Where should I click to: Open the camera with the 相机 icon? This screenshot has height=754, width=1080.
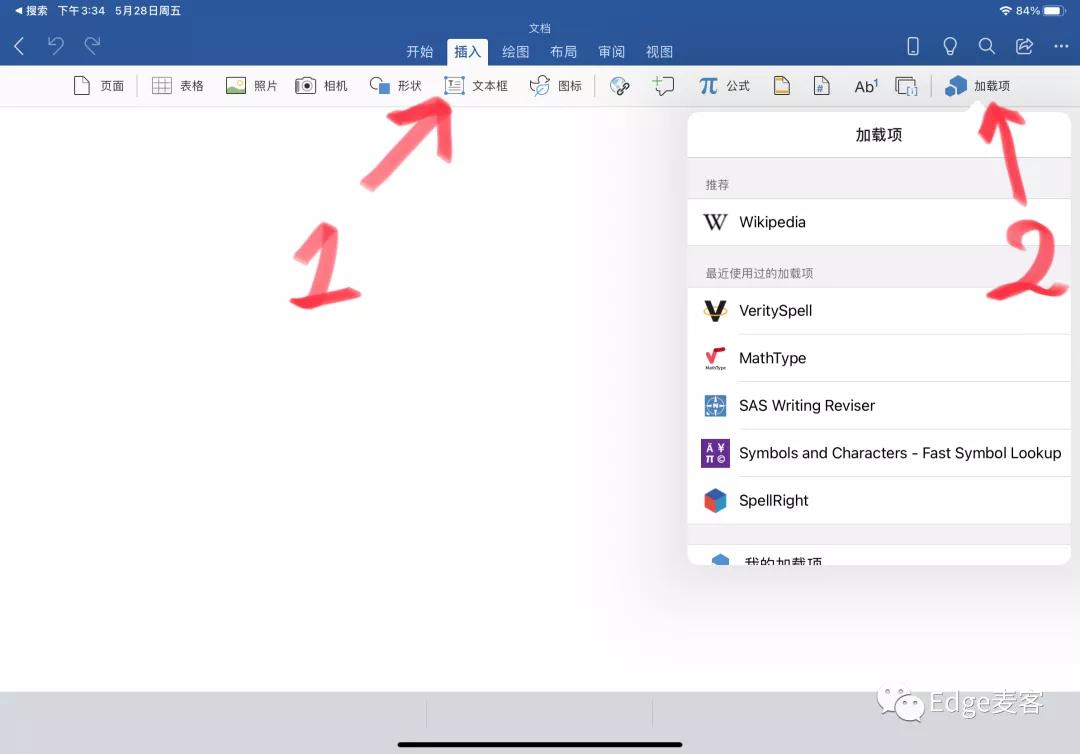pyautogui.click(x=320, y=85)
